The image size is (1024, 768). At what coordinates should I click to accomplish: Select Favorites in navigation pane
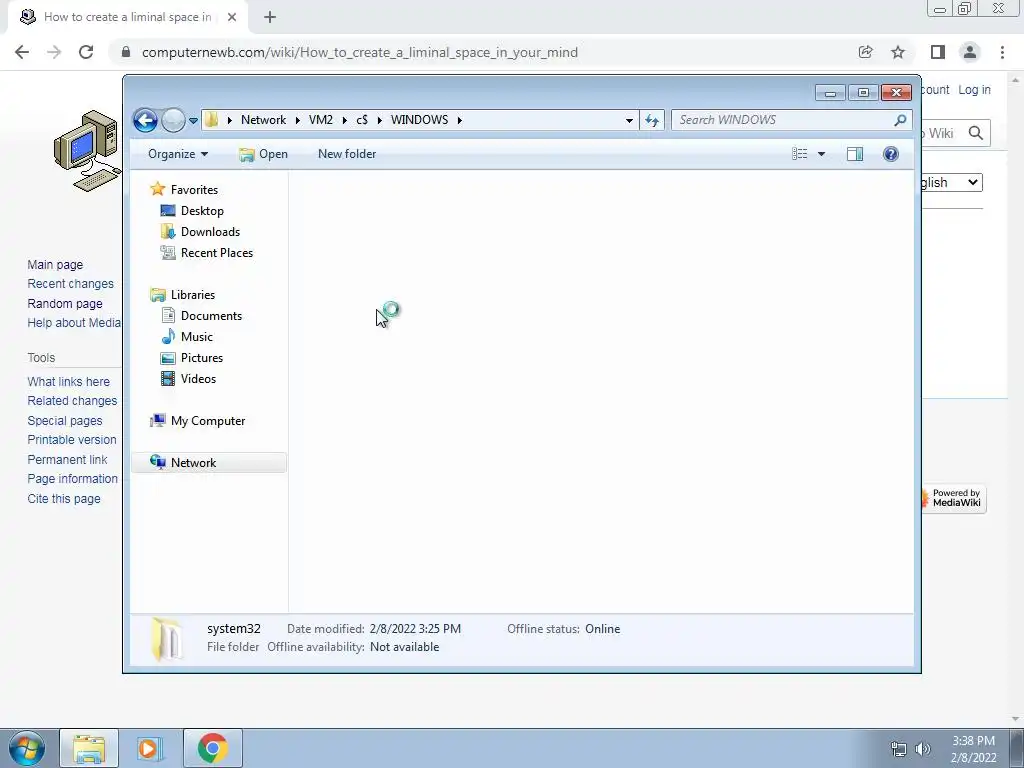[194, 189]
